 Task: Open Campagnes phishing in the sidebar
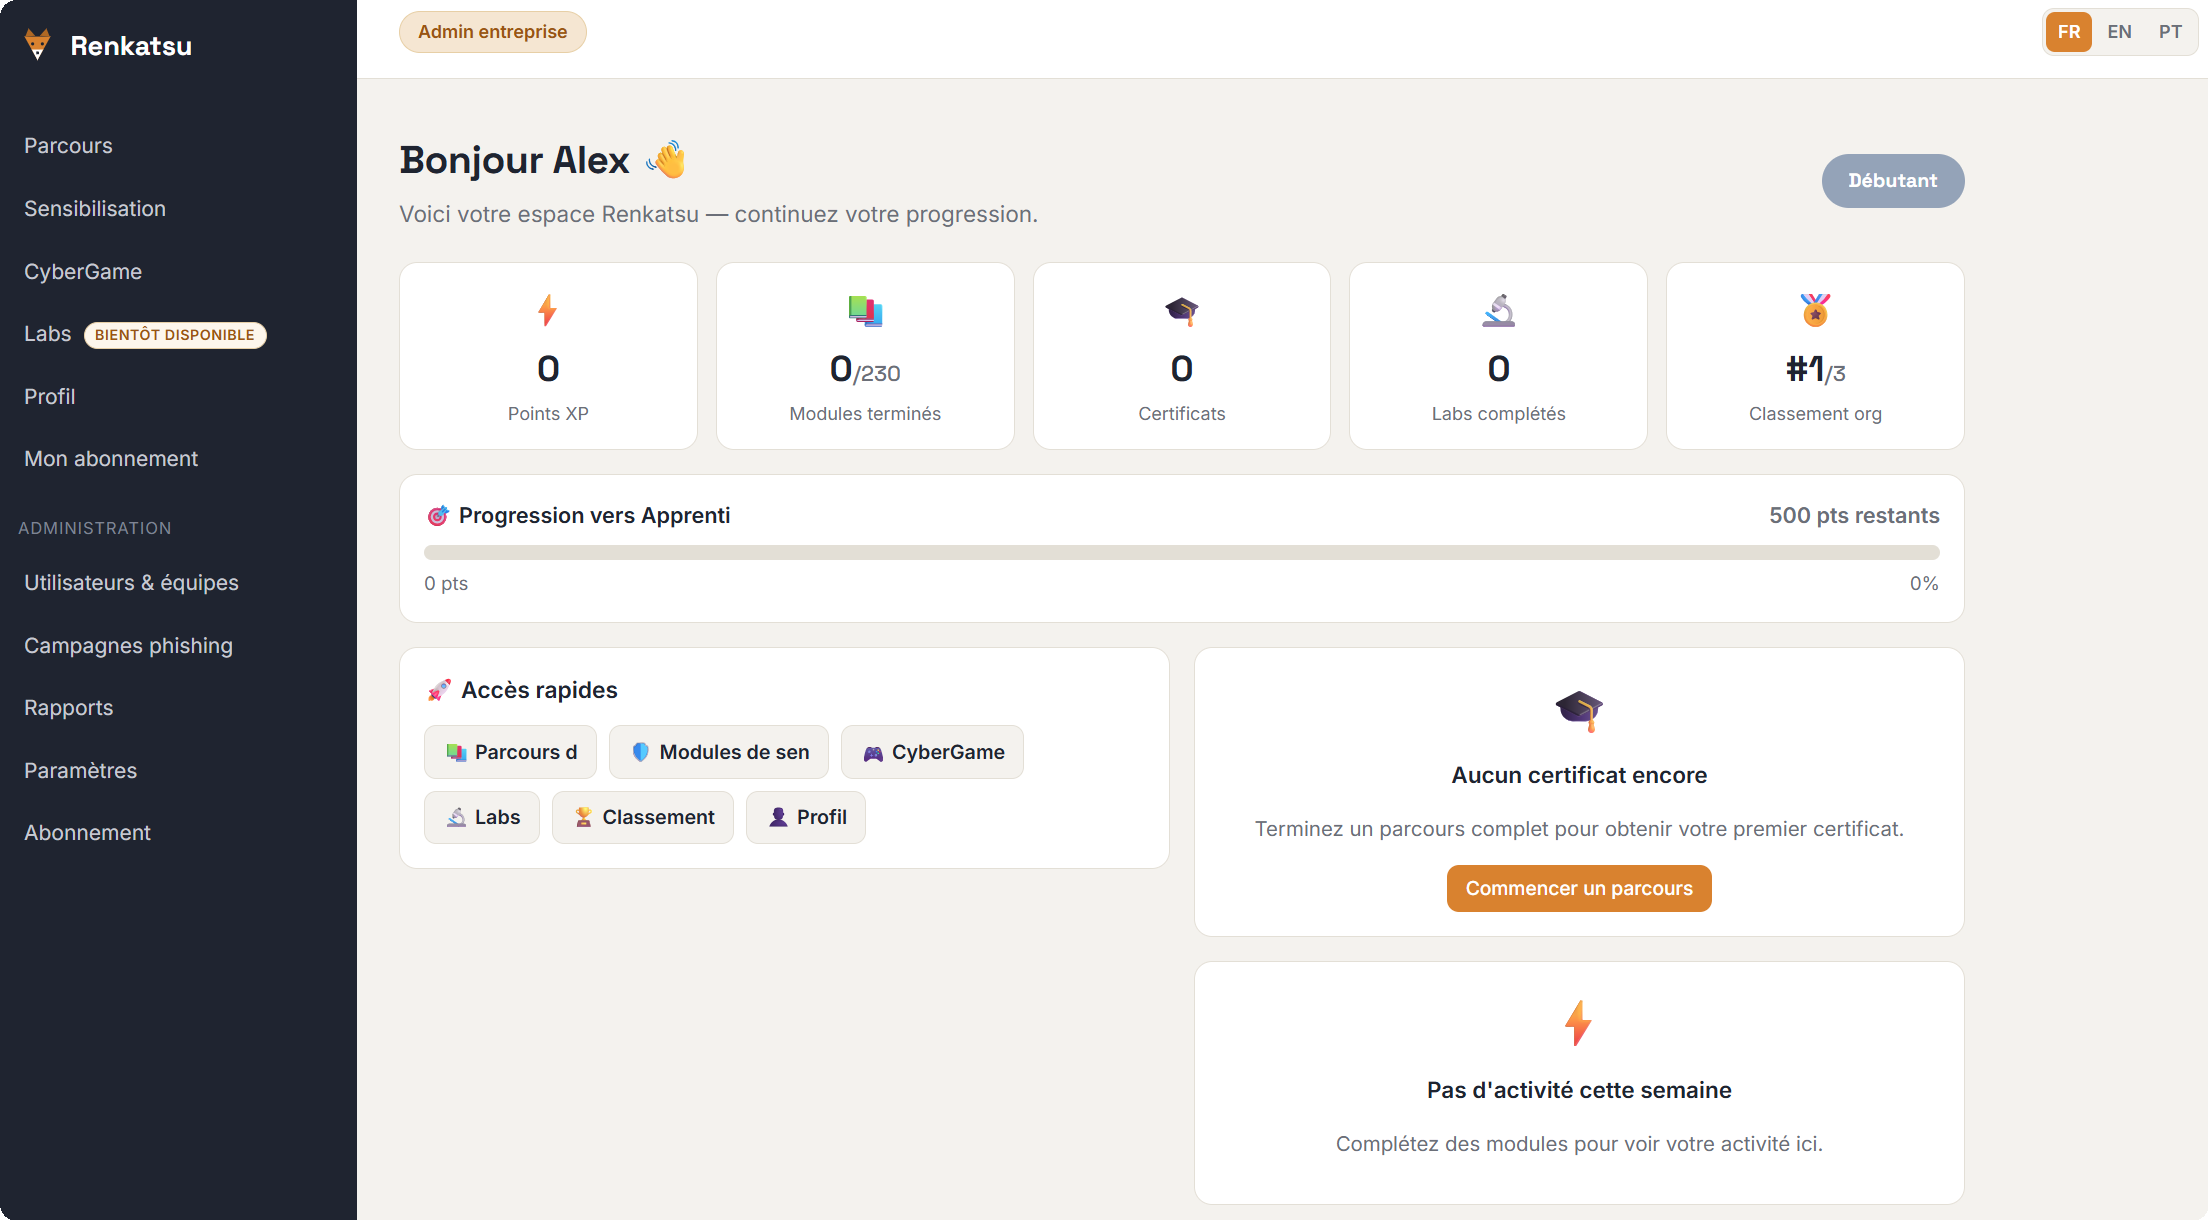(x=128, y=646)
